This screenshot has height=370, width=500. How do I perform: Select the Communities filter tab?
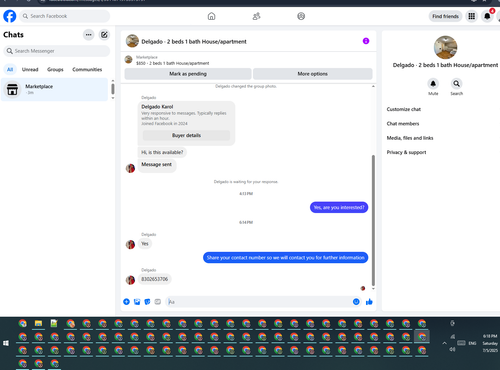[x=87, y=69]
